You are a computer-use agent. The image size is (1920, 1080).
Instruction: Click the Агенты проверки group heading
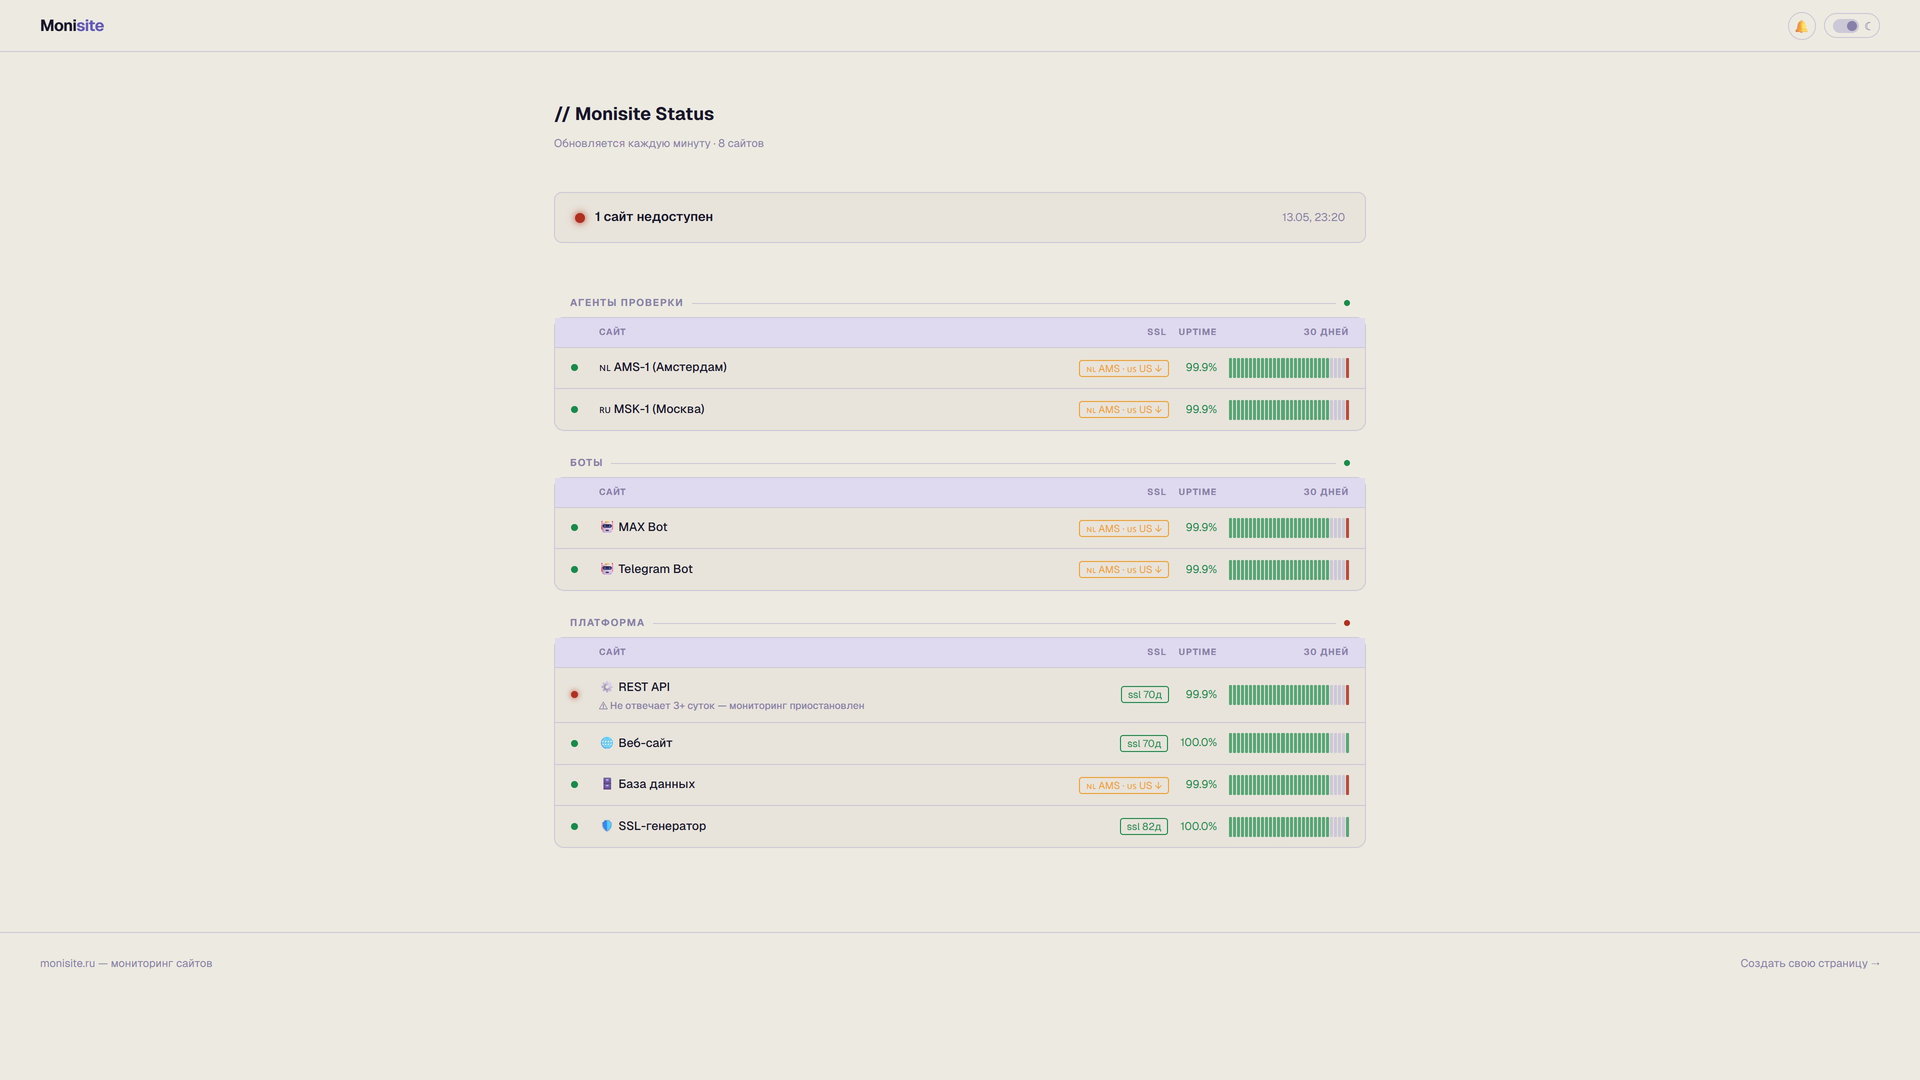click(x=627, y=303)
